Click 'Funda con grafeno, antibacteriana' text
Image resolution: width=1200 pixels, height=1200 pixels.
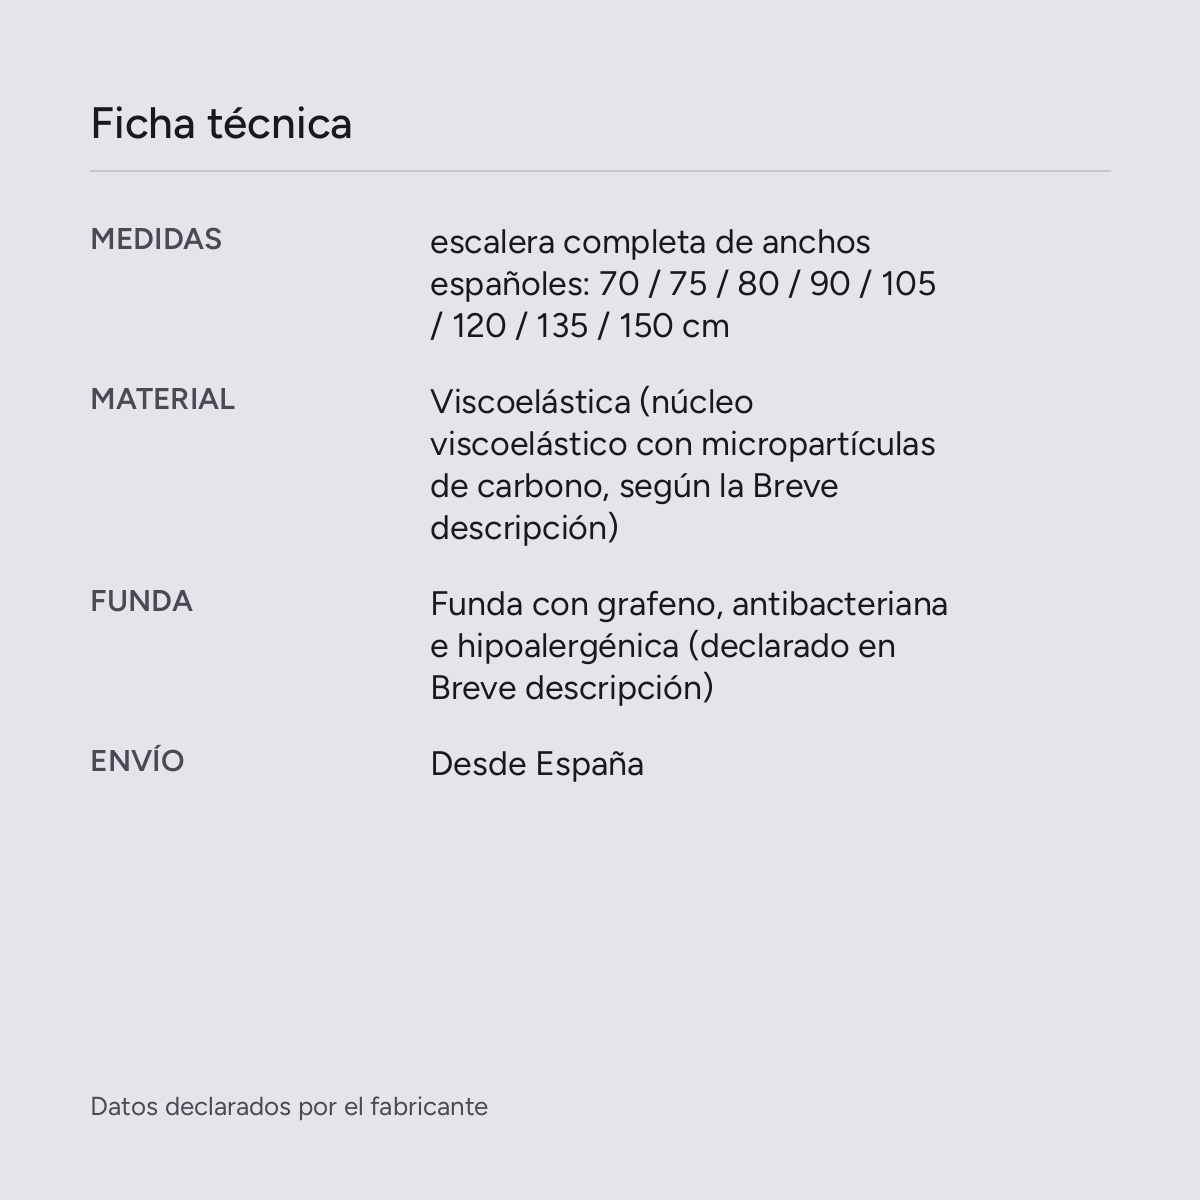point(689,604)
